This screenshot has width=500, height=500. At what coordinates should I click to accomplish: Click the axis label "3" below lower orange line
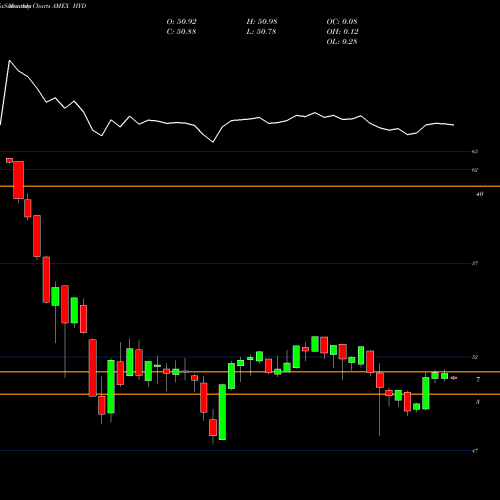[478, 402]
